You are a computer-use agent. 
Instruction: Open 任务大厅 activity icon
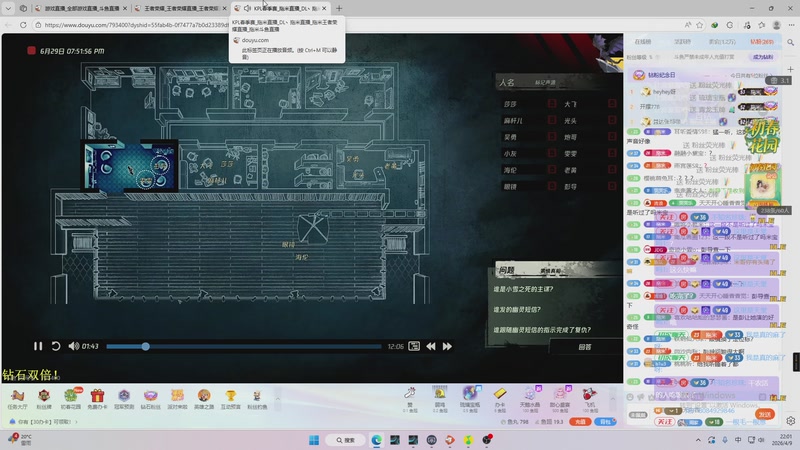(x=17, y=399)
